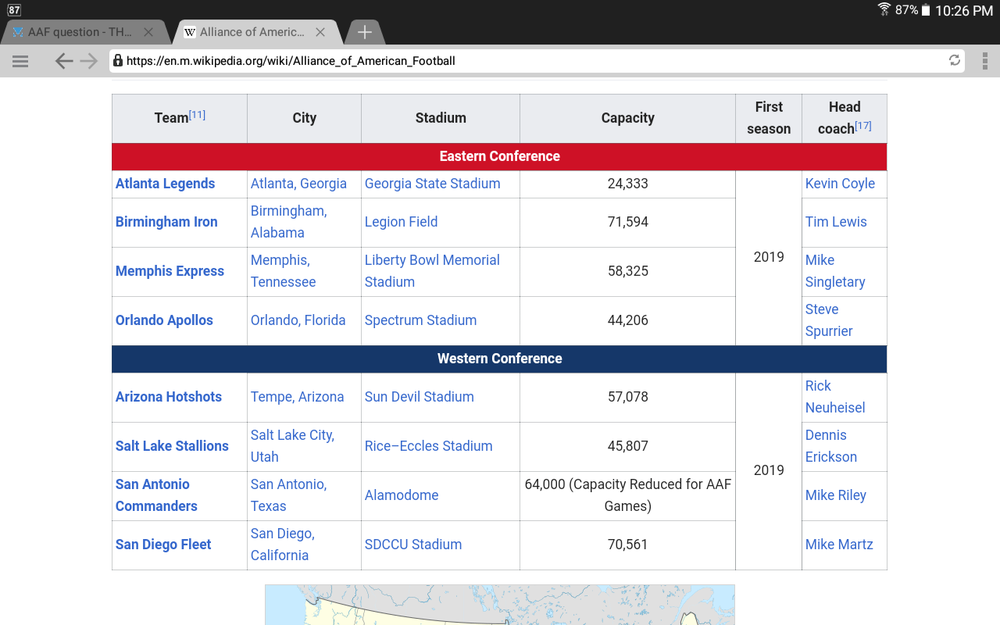Image resolution: width=1000 pixels, height=625 pixels.
Task: Open the Liberty Bowl Memorial Stadium link
Action: coord(432,271)
